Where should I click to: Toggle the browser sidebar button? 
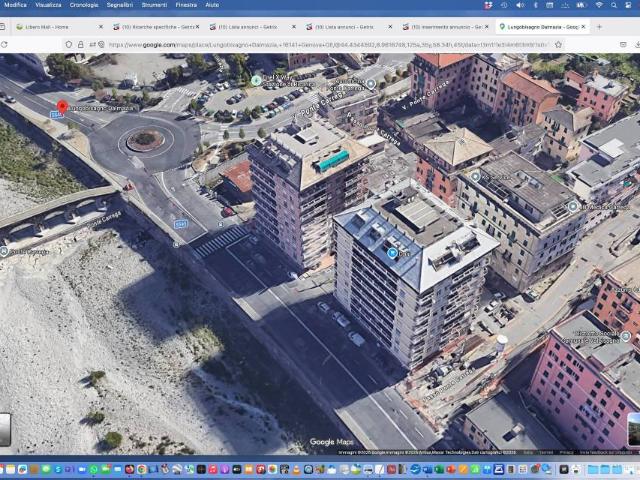[2, 27]
